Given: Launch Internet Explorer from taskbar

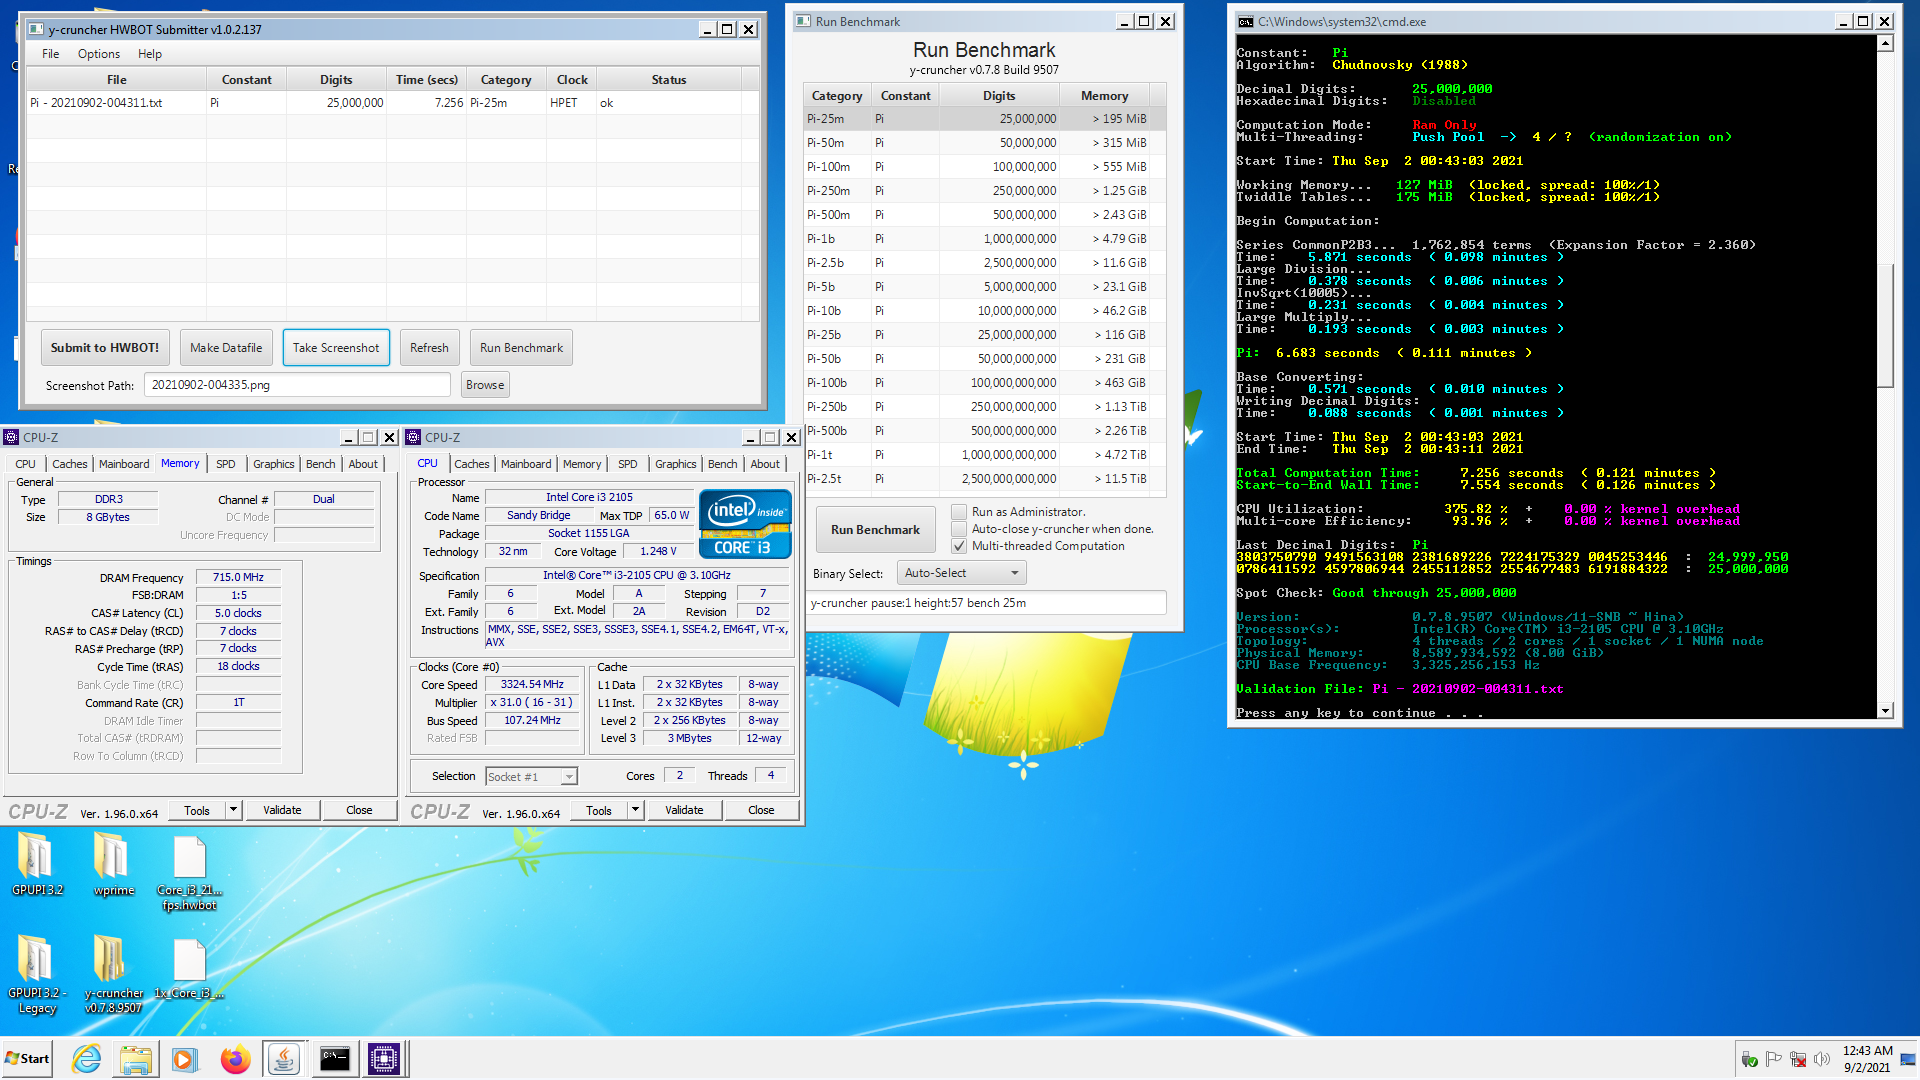Looking at the screenshot, I should (x=87, y=1059).
